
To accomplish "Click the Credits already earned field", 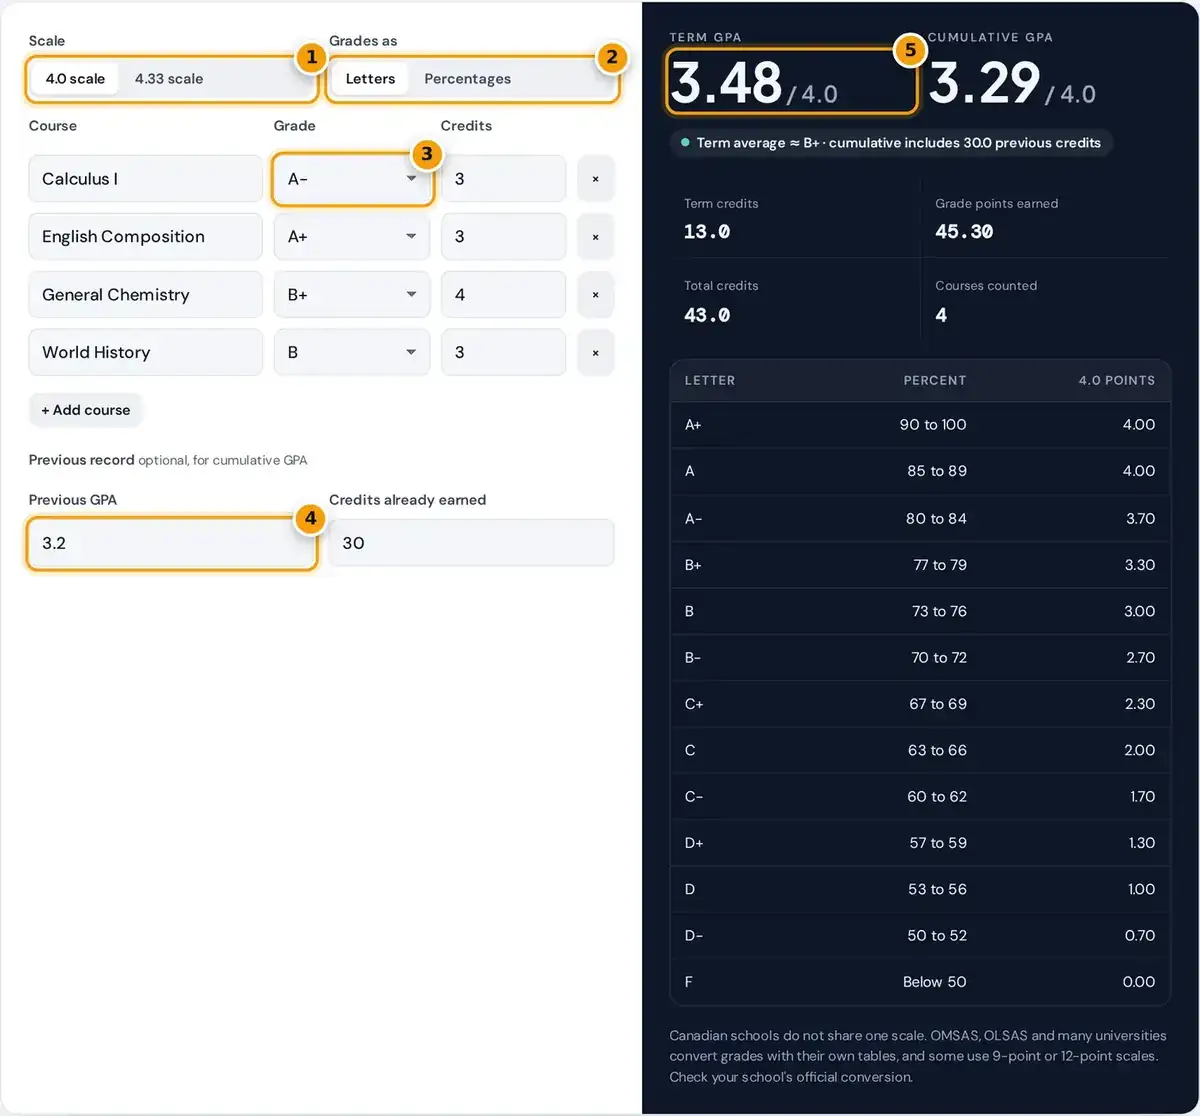I will tap(472, 543).
